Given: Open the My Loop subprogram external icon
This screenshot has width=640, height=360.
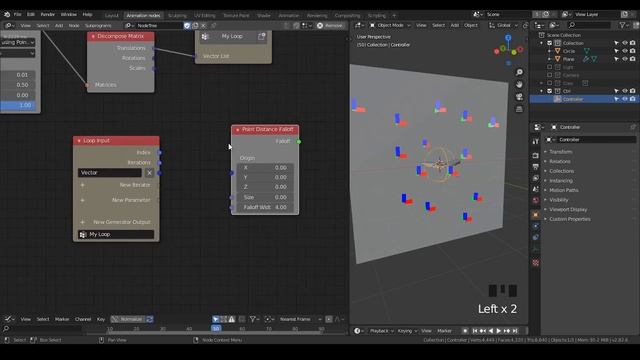Looking at the screenshot, I should pos(262,37).
